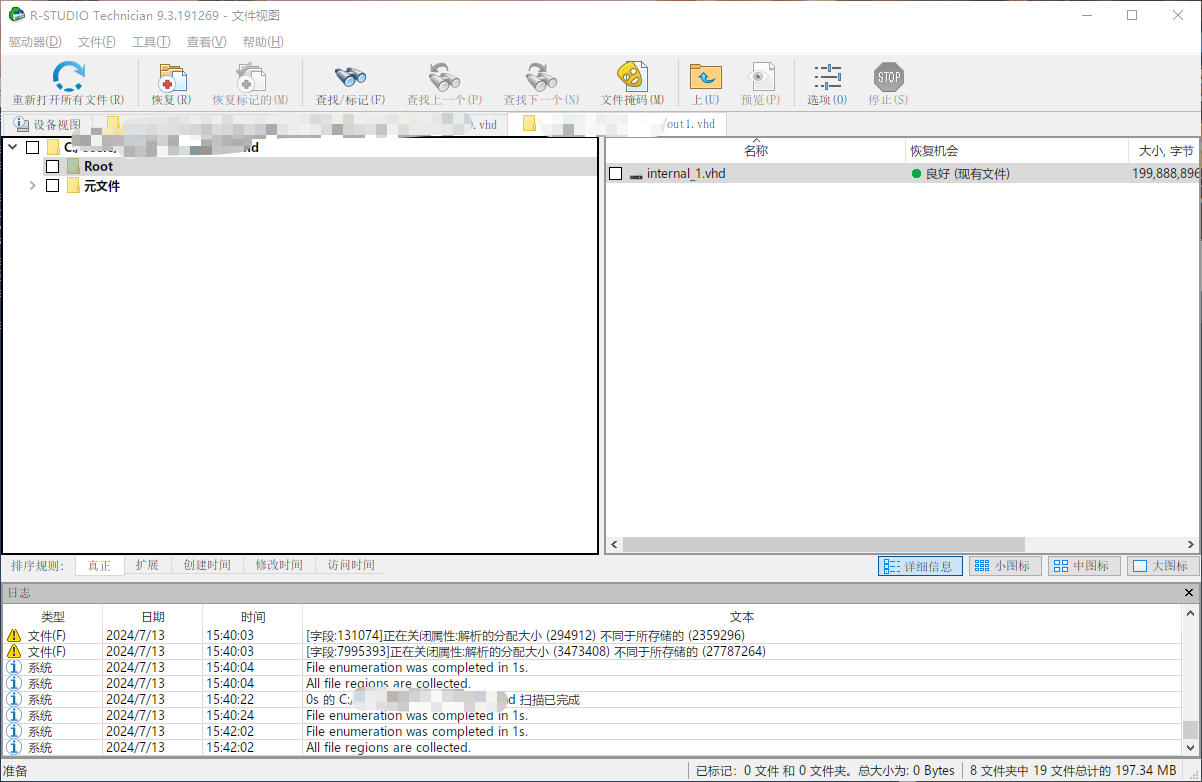Select the internal_1.vhd file name
Viewport: 1202px width, 782px height.
pyautogui.click(x=686, y=174)
